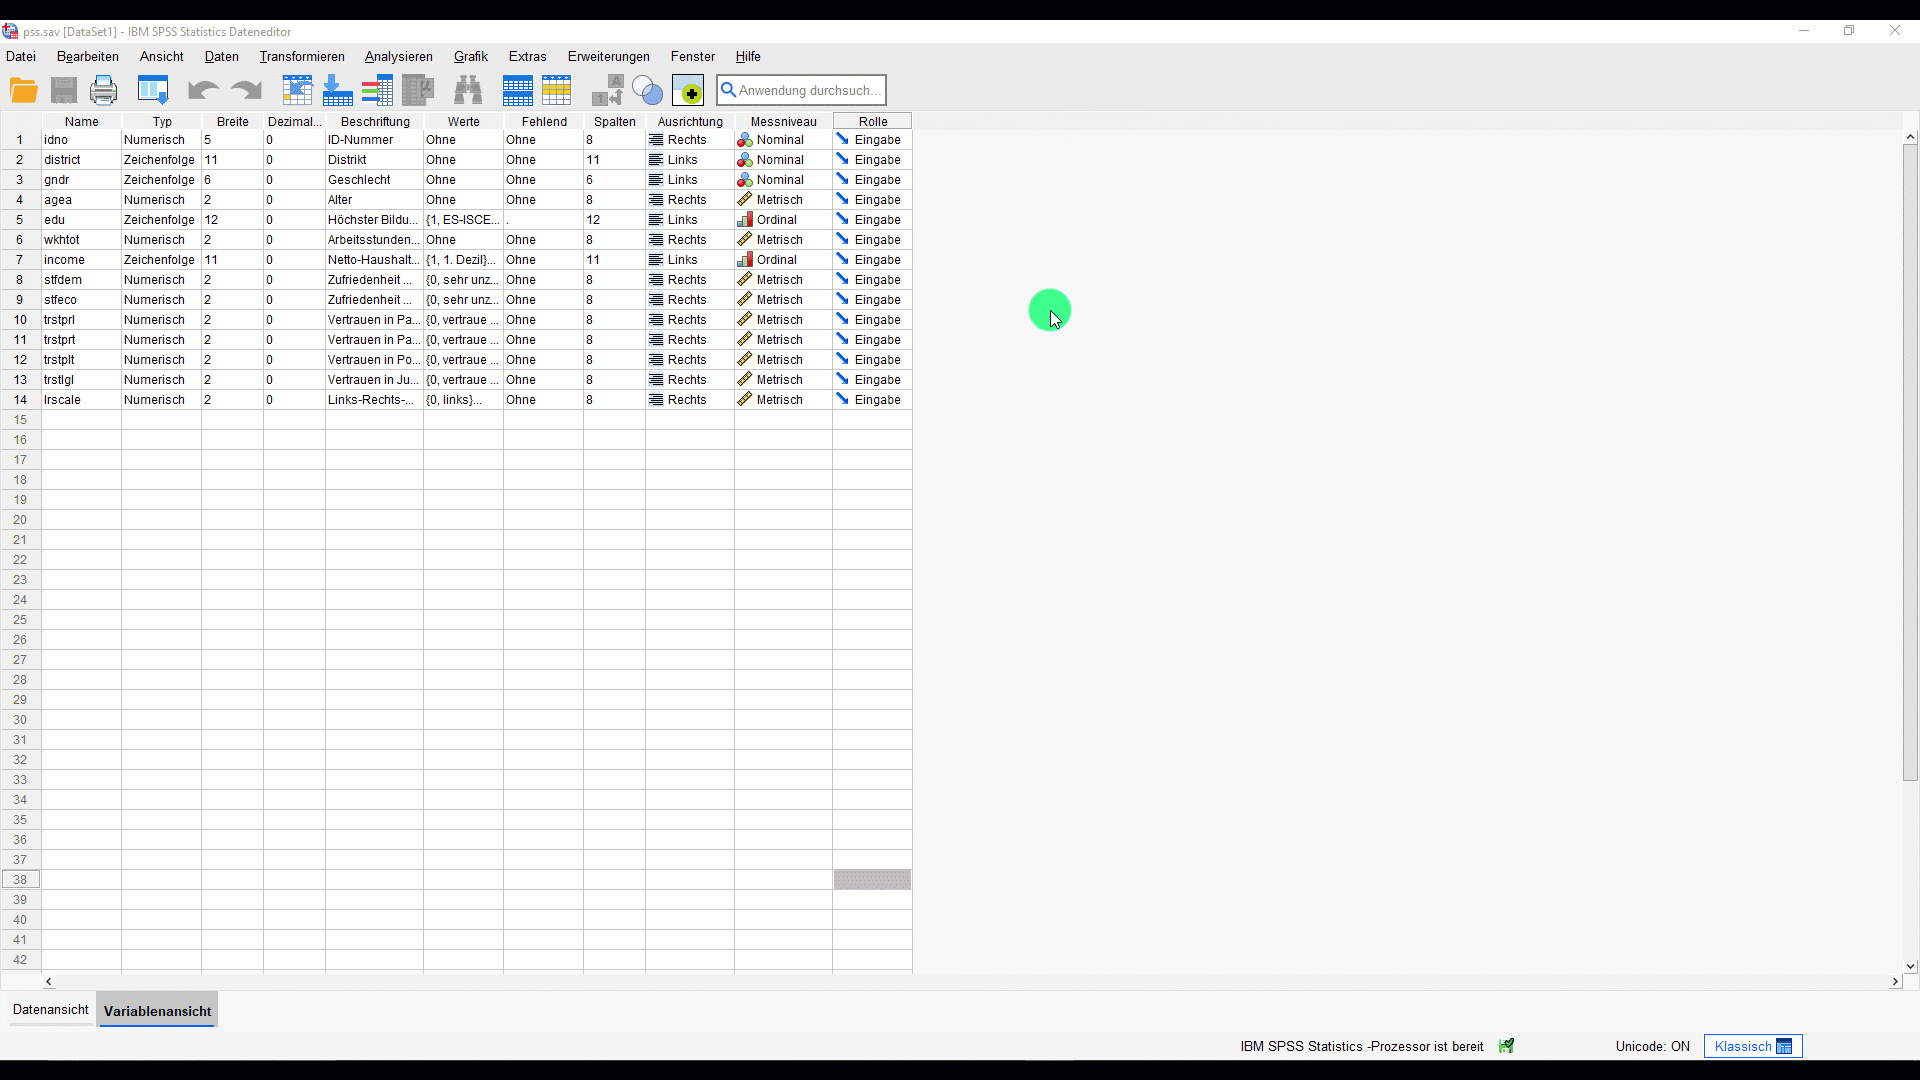Open the recall recent dialogs icon
The image size is (1920, 1080).
point(153,91)
